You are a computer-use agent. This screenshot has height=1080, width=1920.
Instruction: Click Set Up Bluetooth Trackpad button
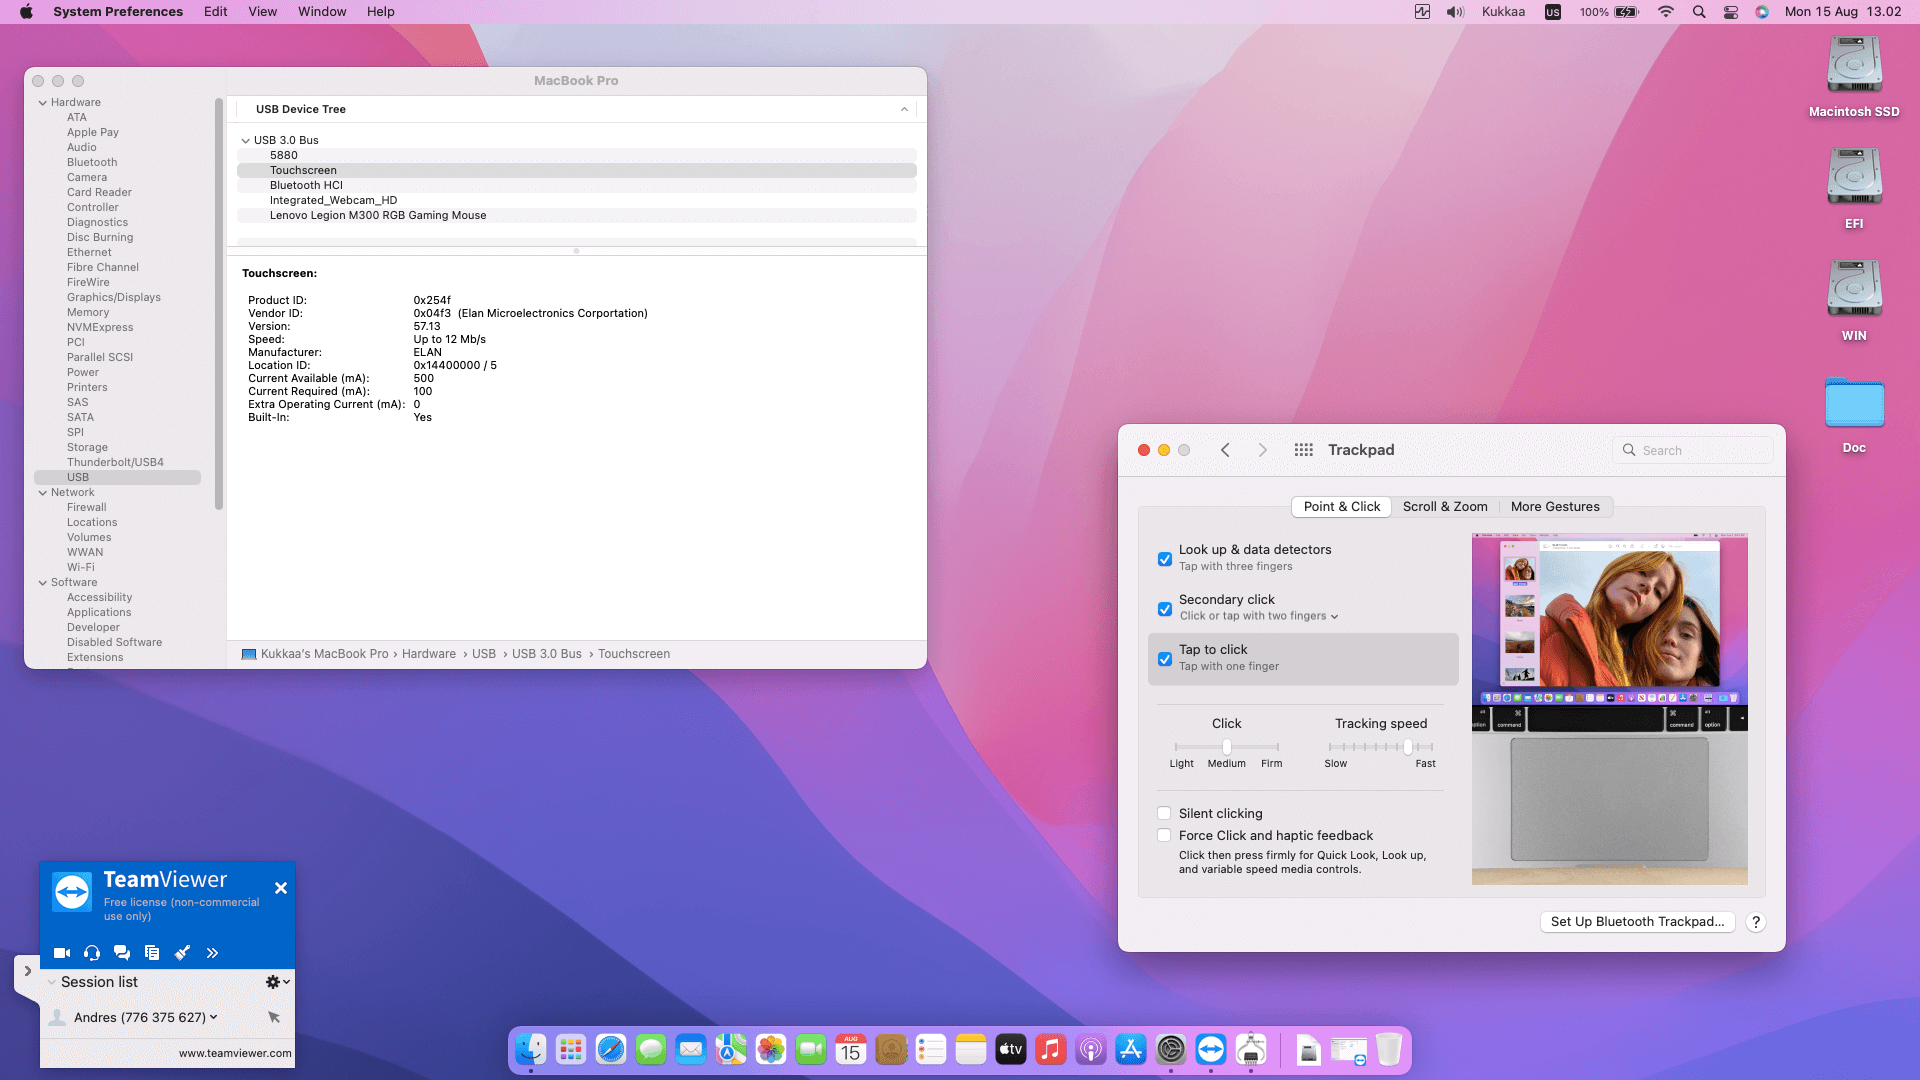point(1637,922)
